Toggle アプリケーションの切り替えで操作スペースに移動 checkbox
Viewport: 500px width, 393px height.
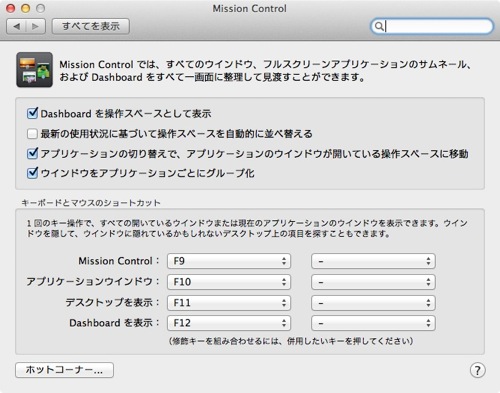(x=32, y=153)
